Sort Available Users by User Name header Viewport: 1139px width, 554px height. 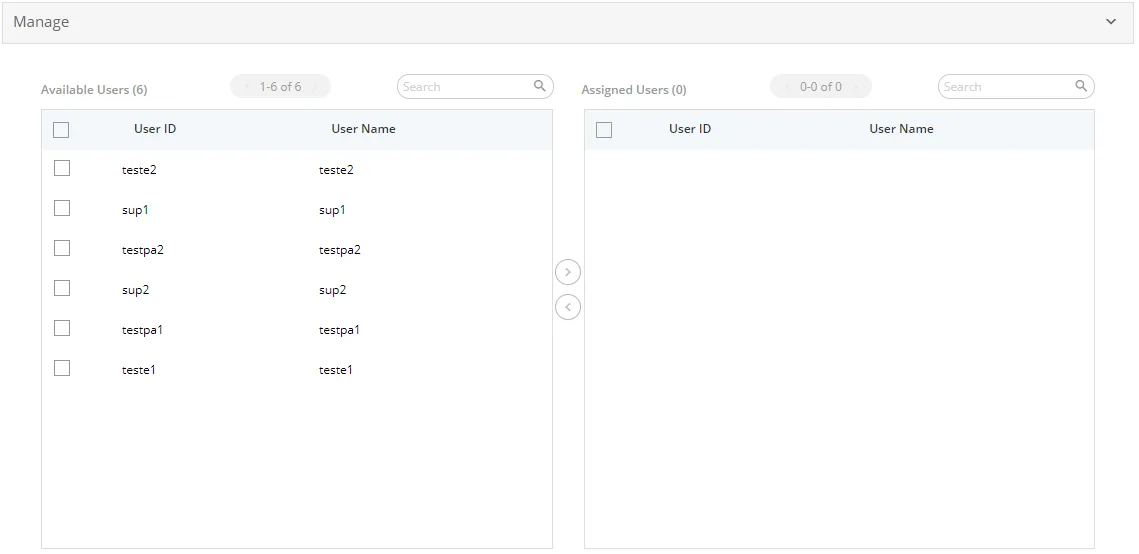(x=363, y=129)
